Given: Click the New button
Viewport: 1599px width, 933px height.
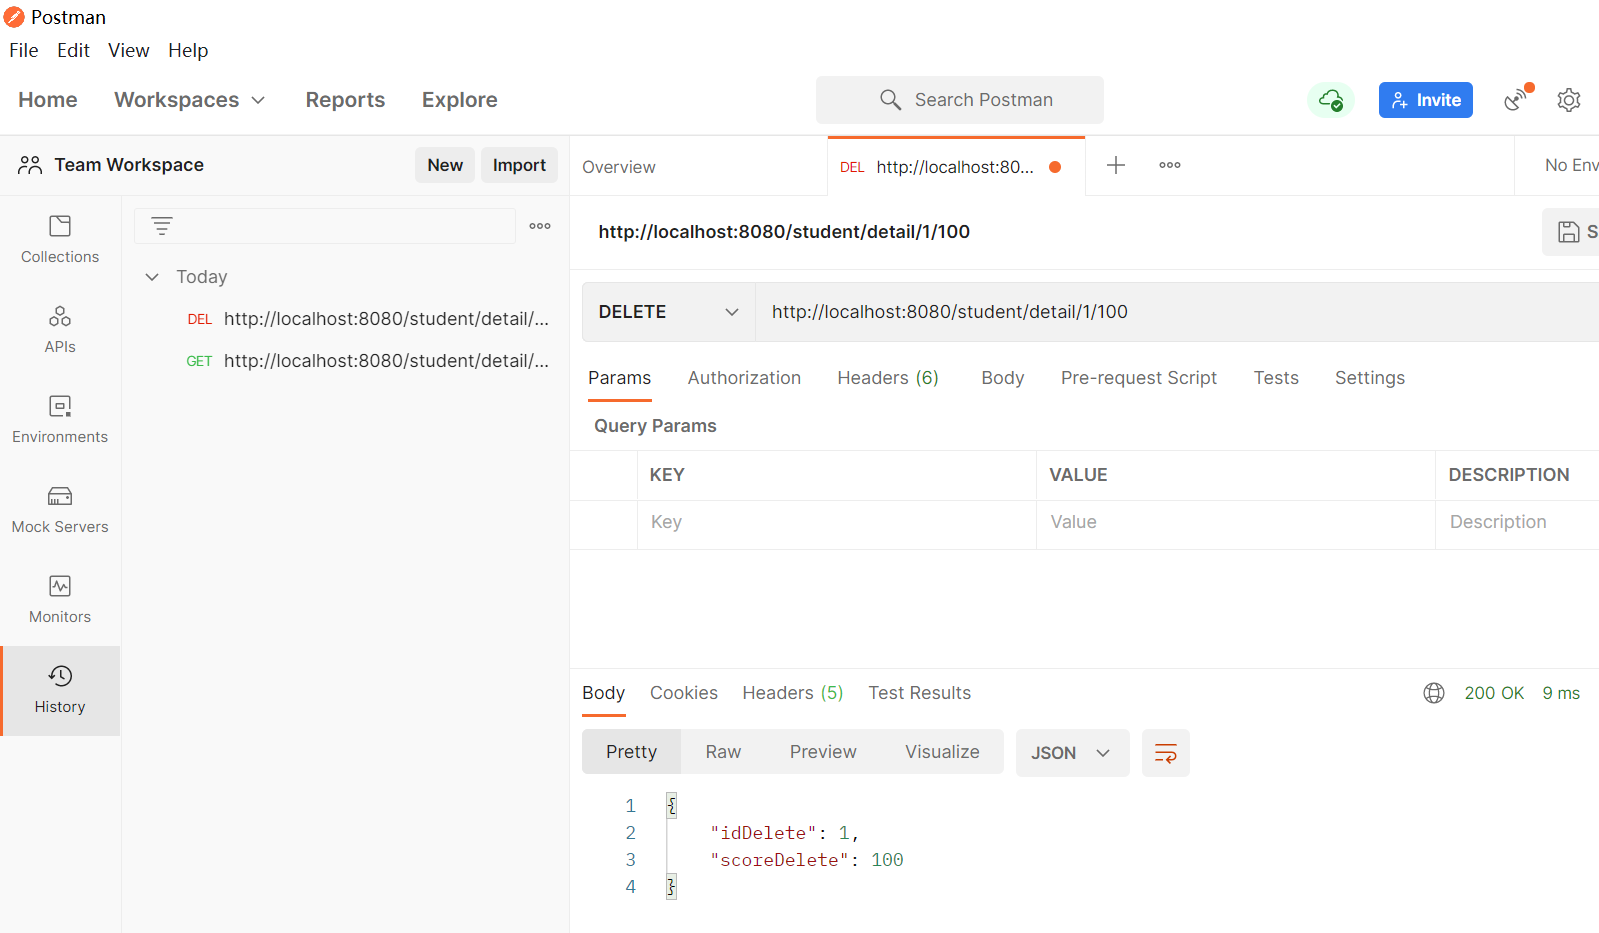Looking at the screenshot, I should click(x=445, y=165).
